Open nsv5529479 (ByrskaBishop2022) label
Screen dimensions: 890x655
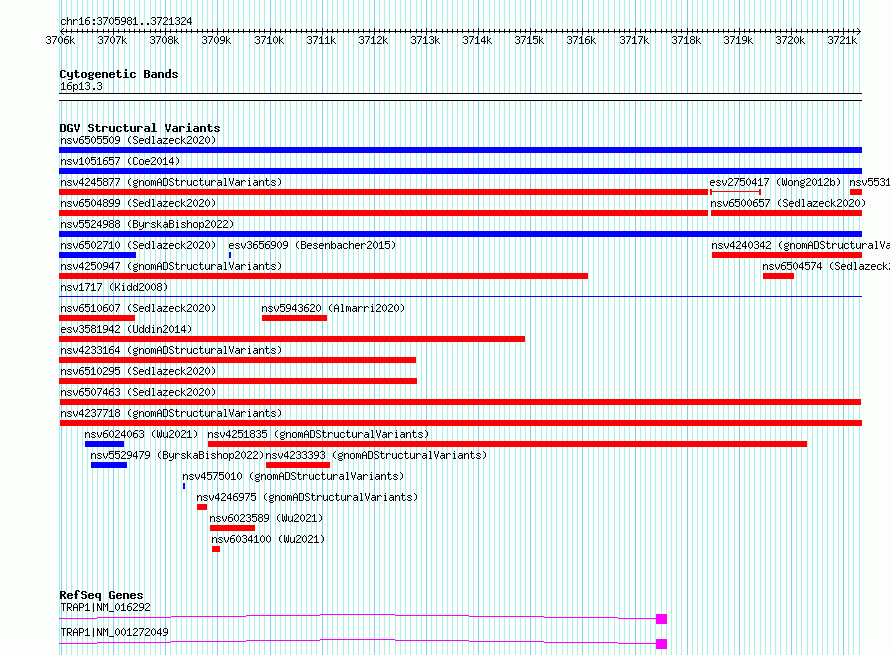pyautogui.click(x=177, y=455)
